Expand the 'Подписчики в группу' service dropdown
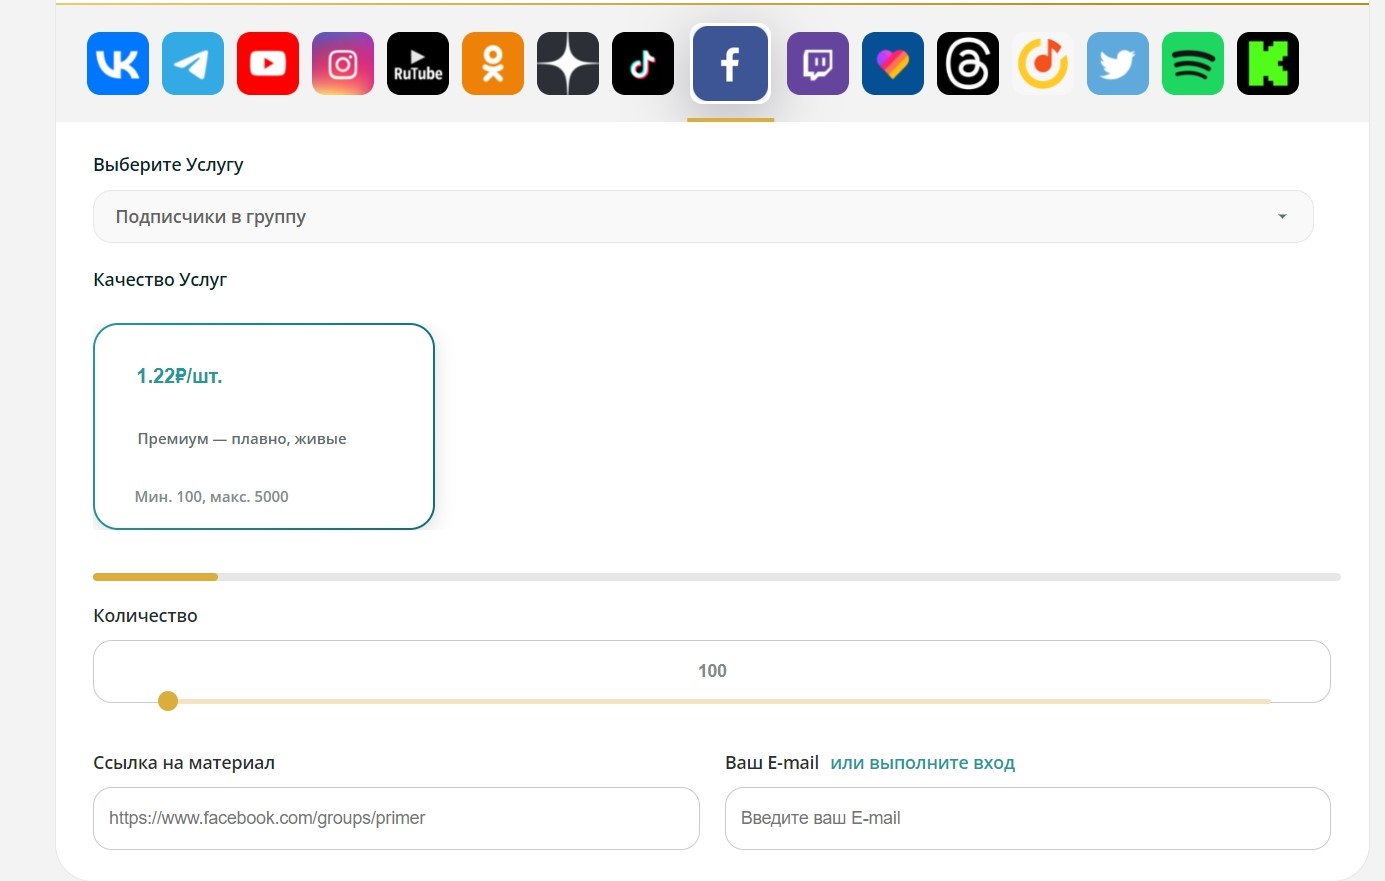 703,217
